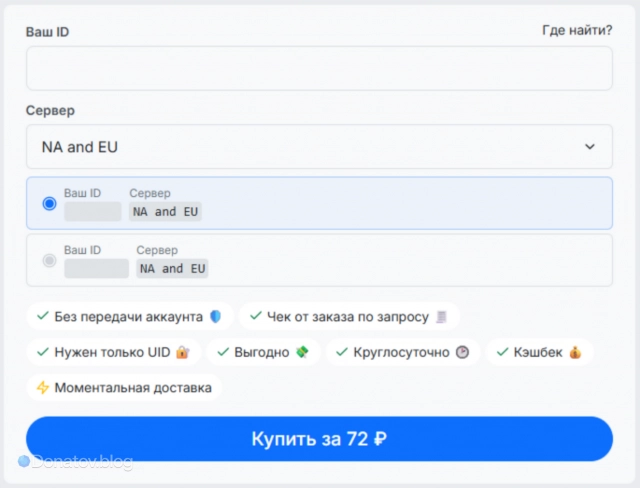
Task: Click the text Выгодно
Action: tap(262, 352)
